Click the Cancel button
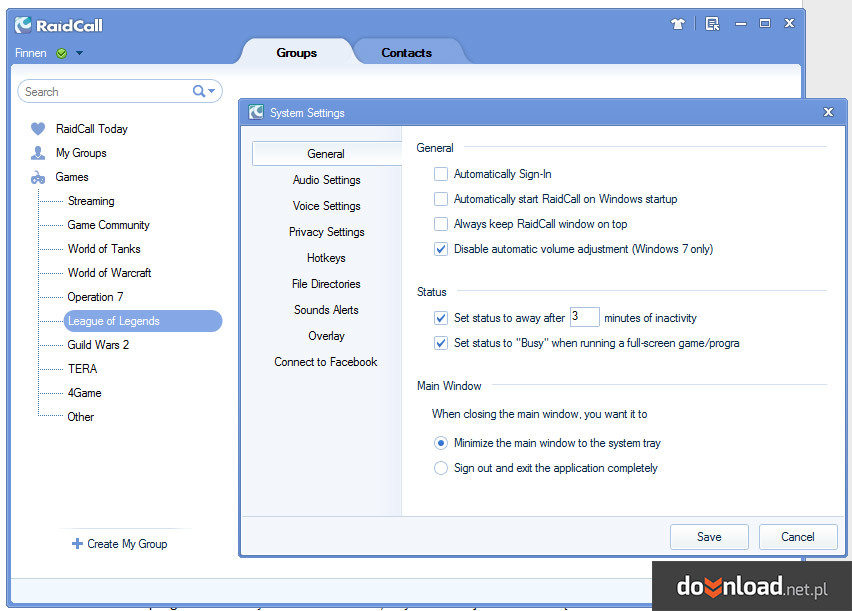This screenshot has height=611, width=852. (798, 537)
